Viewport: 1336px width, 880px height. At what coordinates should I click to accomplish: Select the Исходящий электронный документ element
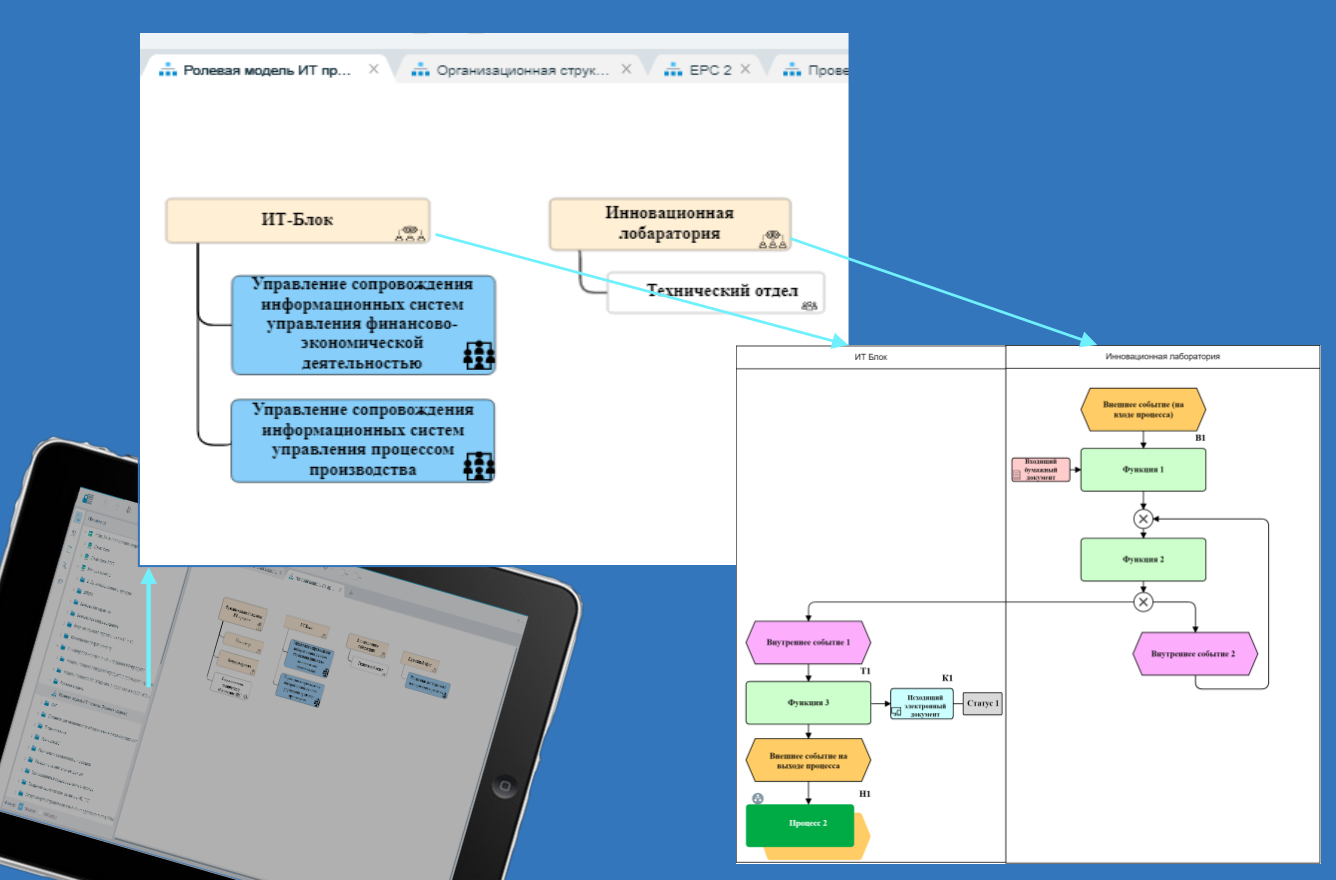click(x=922, y=704)
